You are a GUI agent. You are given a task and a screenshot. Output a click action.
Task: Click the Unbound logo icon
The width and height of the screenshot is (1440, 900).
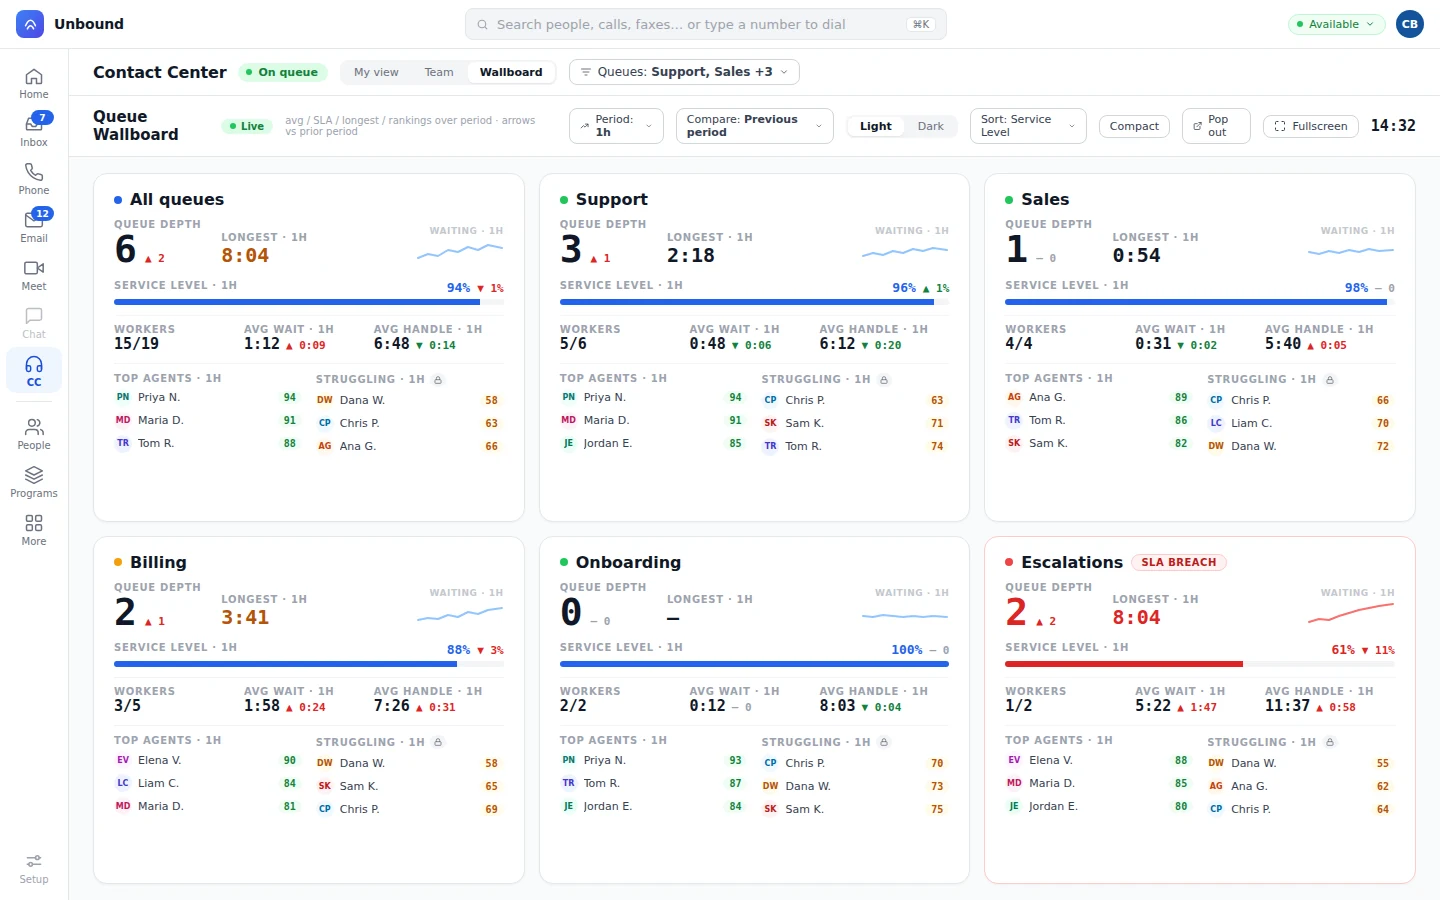click(x=30, y=24)
